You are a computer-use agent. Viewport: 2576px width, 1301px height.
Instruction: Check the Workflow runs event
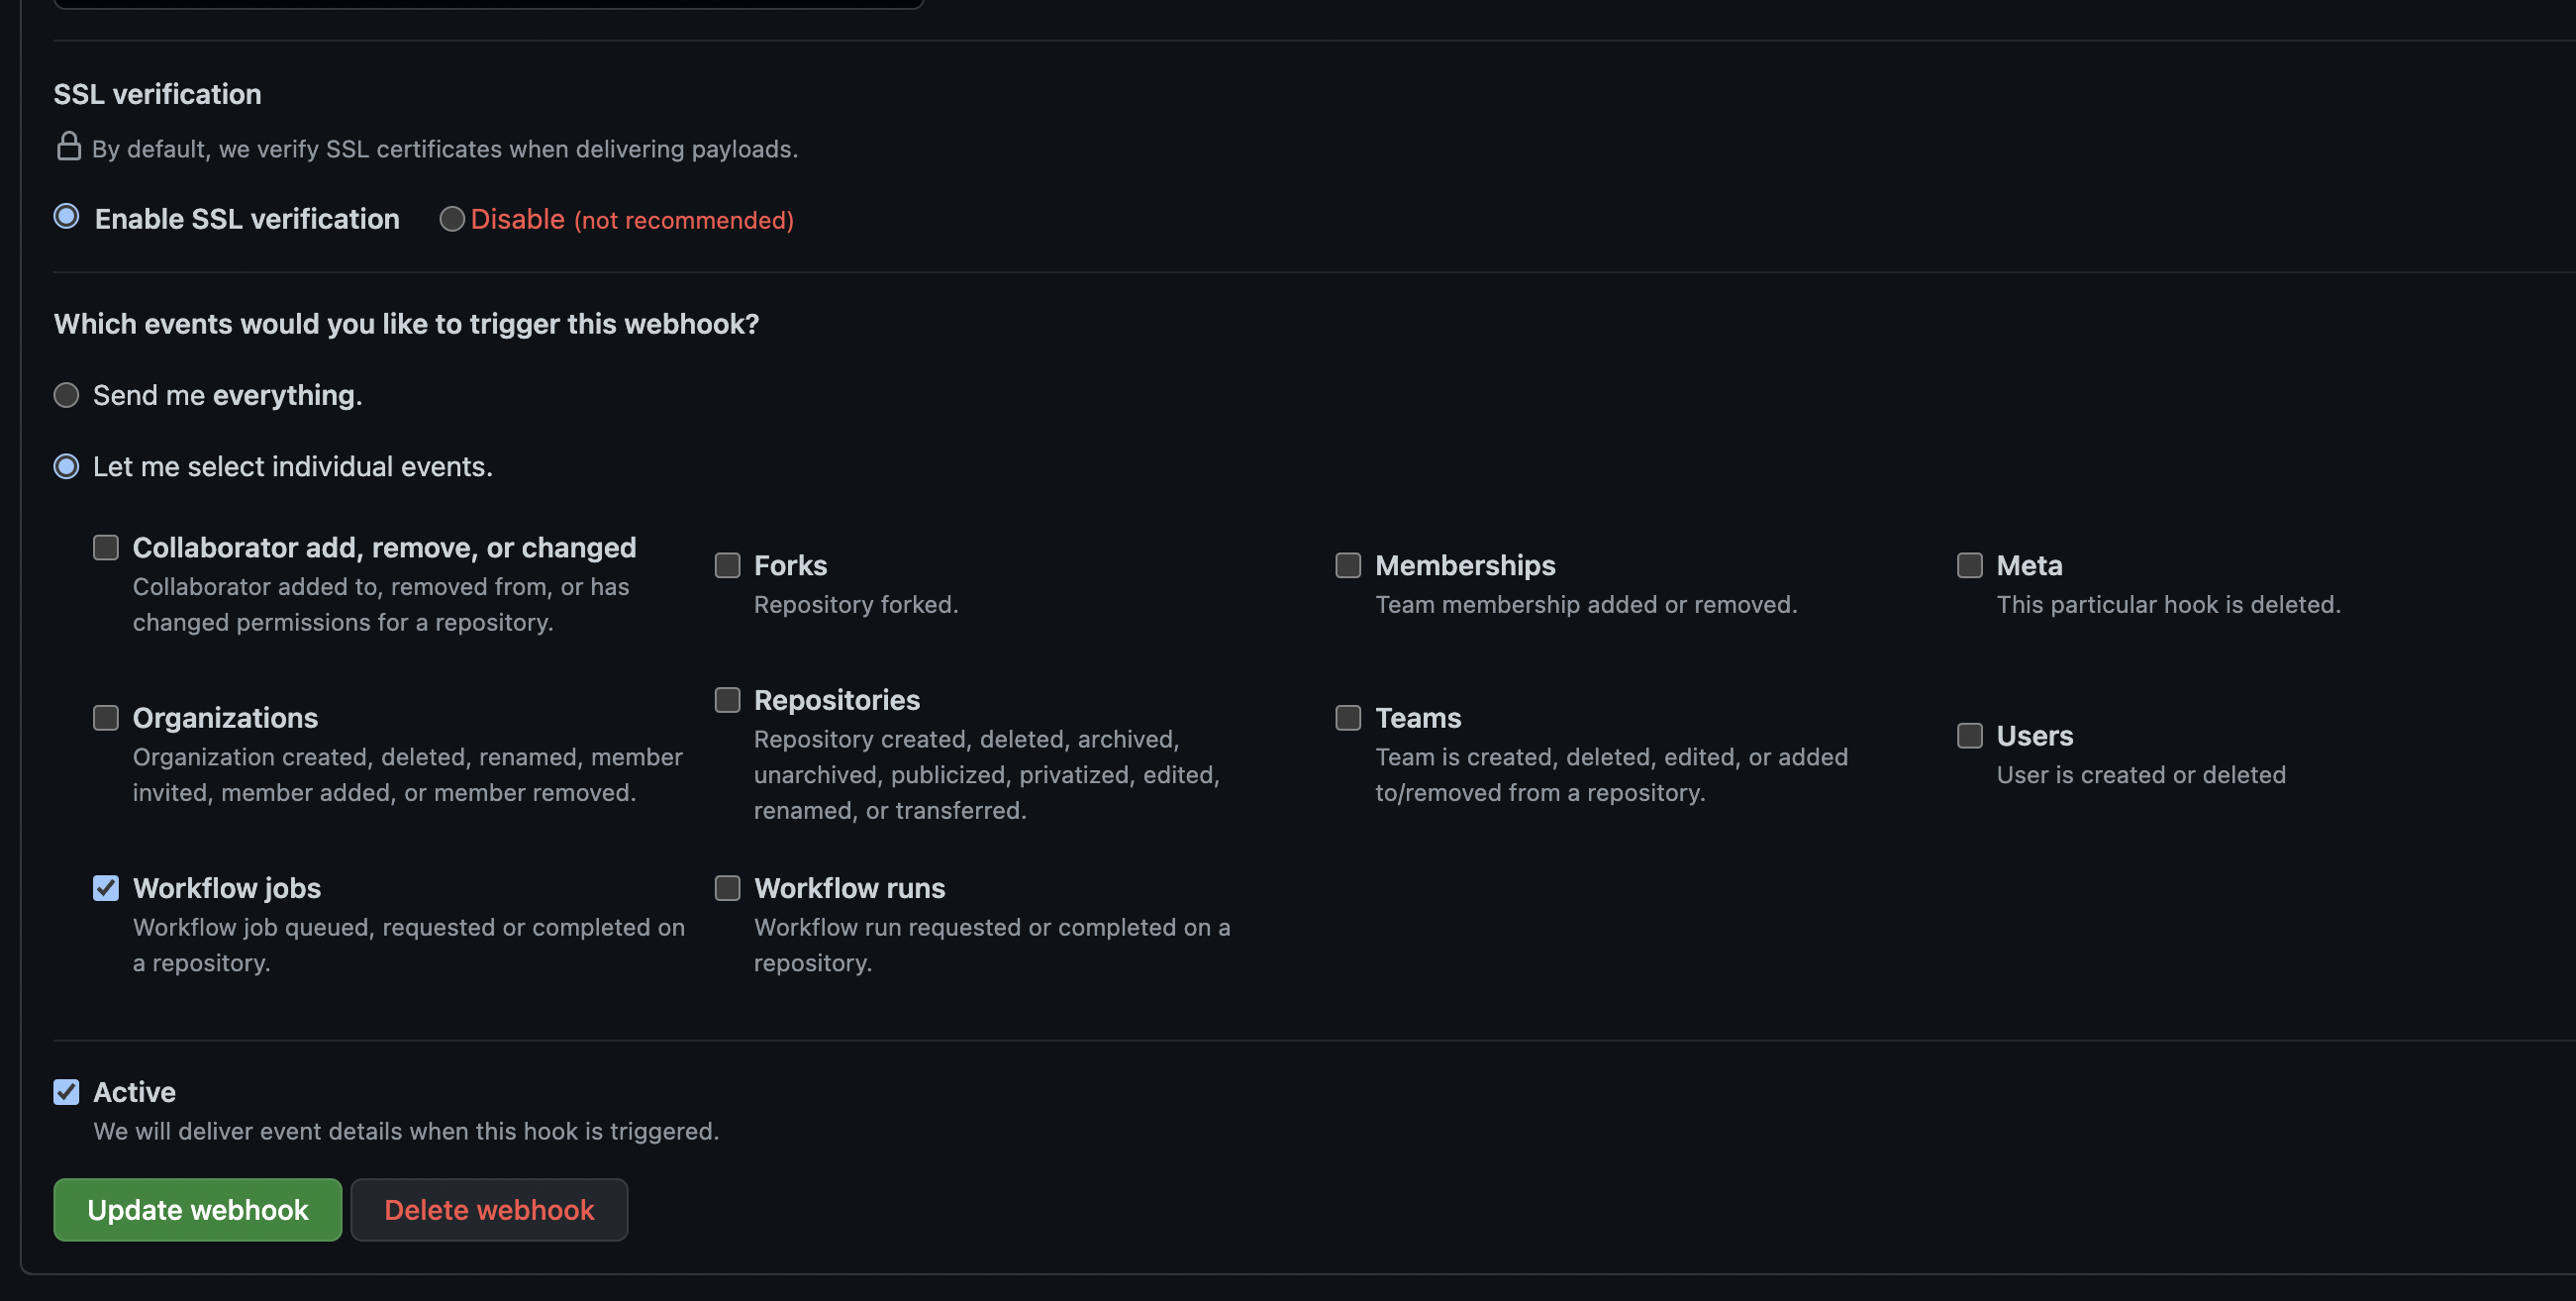[x=727, y=888]
